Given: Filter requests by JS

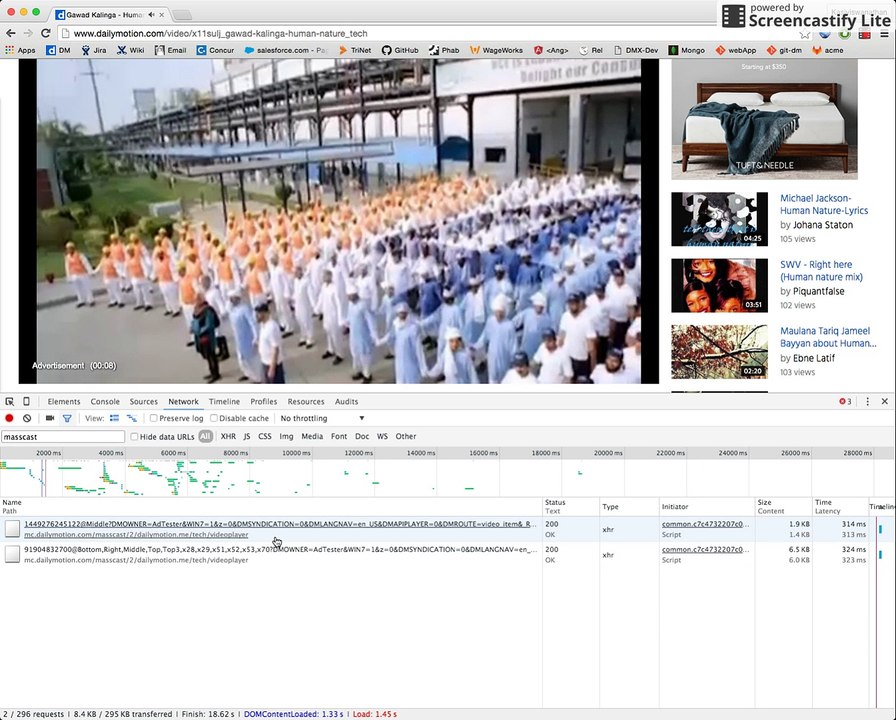Looking at the screenshot, I should click(x=247, y=437).
